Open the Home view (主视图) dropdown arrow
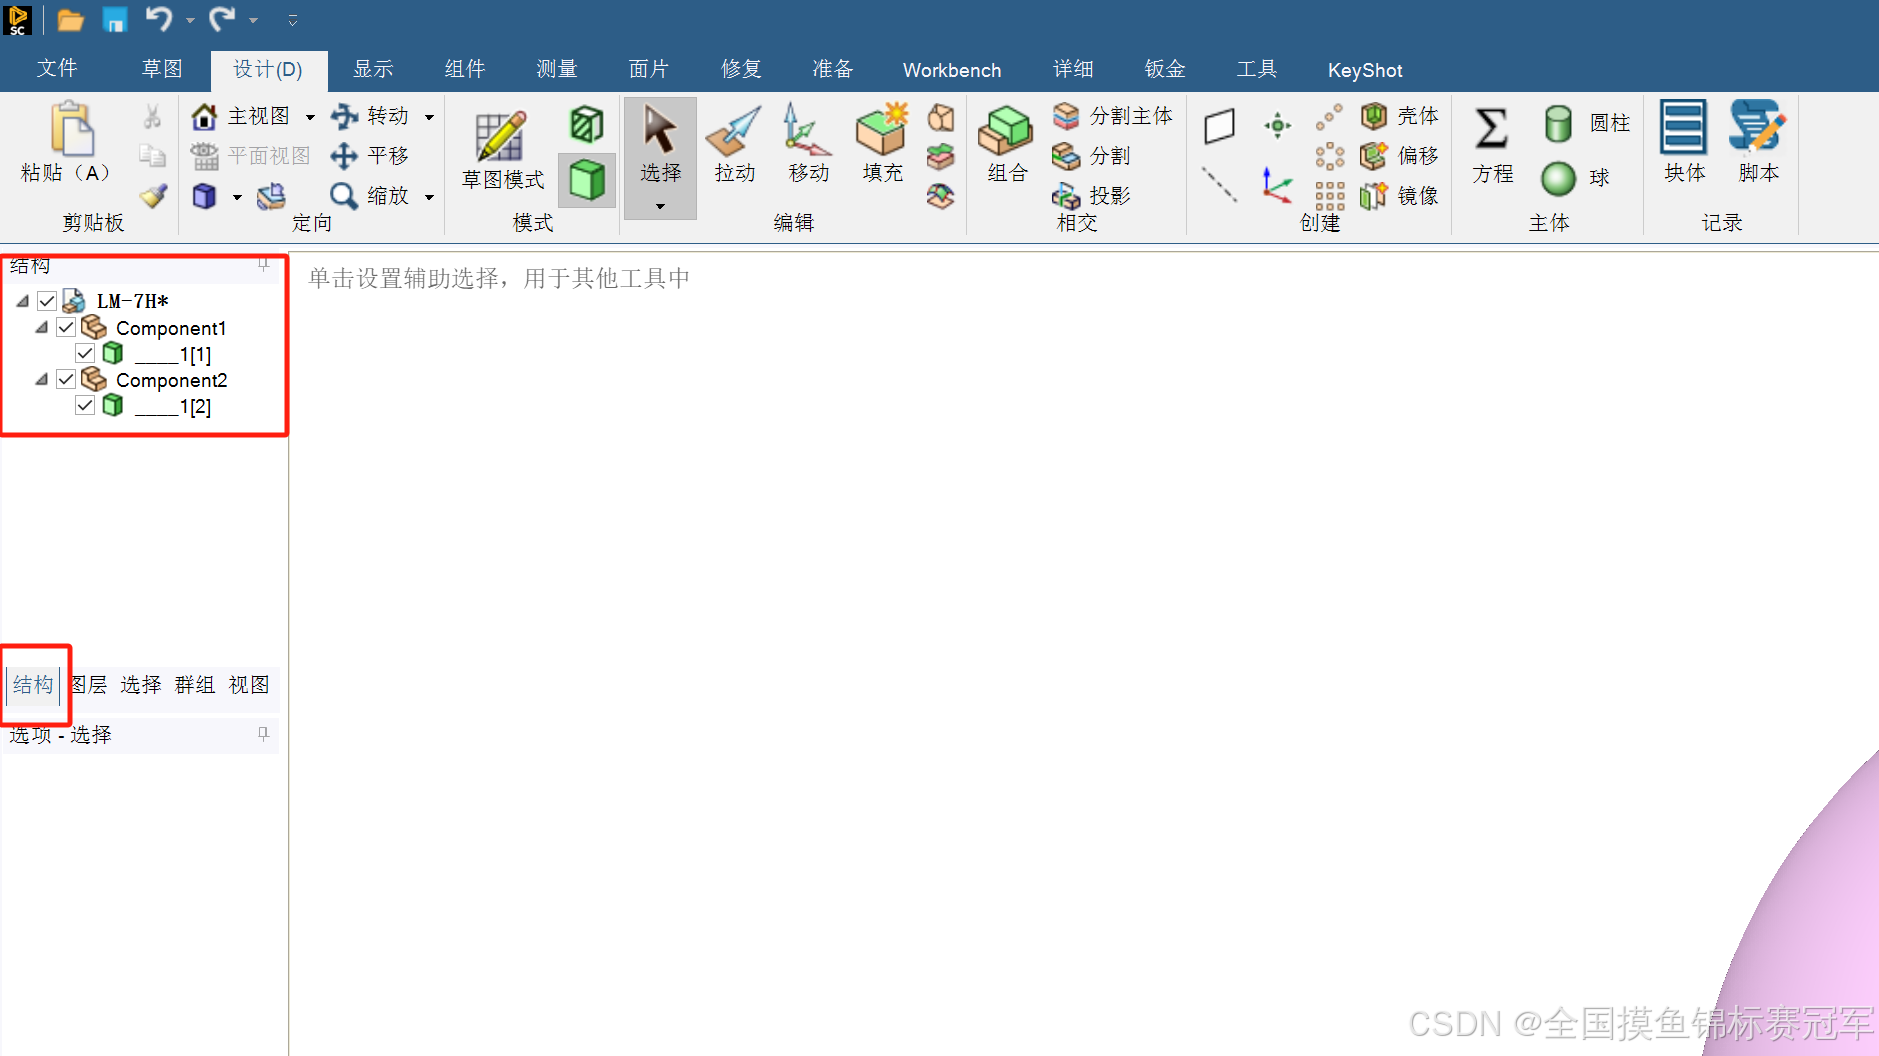1879x1056 pixels. (x=310, y=117)
